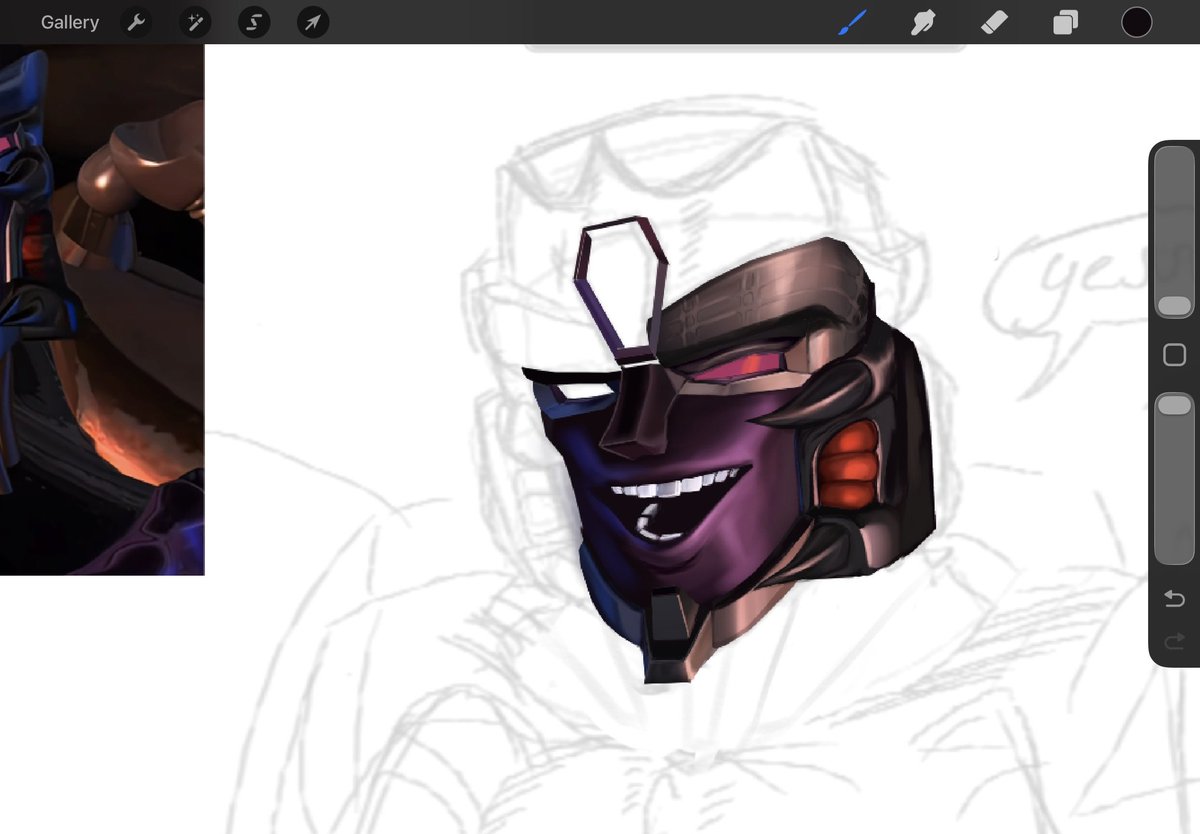
Task: Open the active color picker circle
Action: (x=1136, y=22)
